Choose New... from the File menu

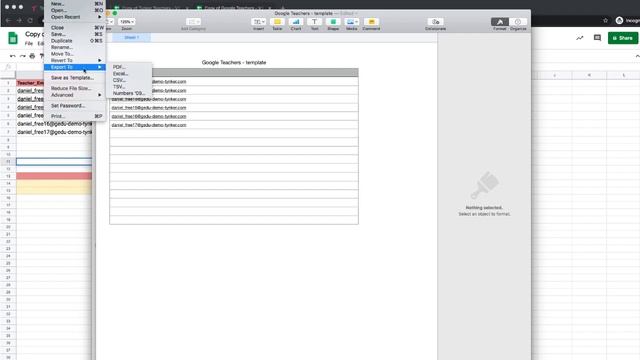[75, 4]
